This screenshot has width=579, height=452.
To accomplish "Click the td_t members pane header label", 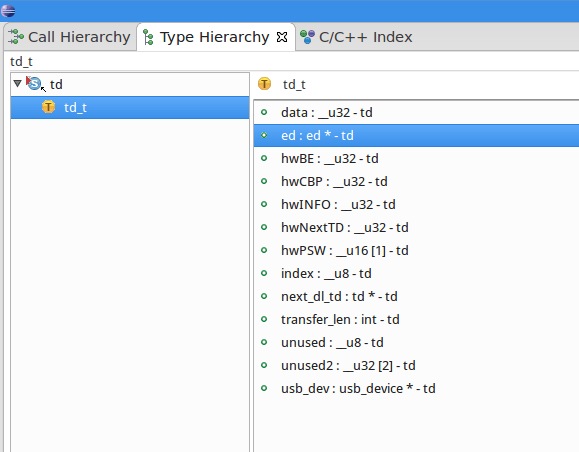I will click(294, 85).
